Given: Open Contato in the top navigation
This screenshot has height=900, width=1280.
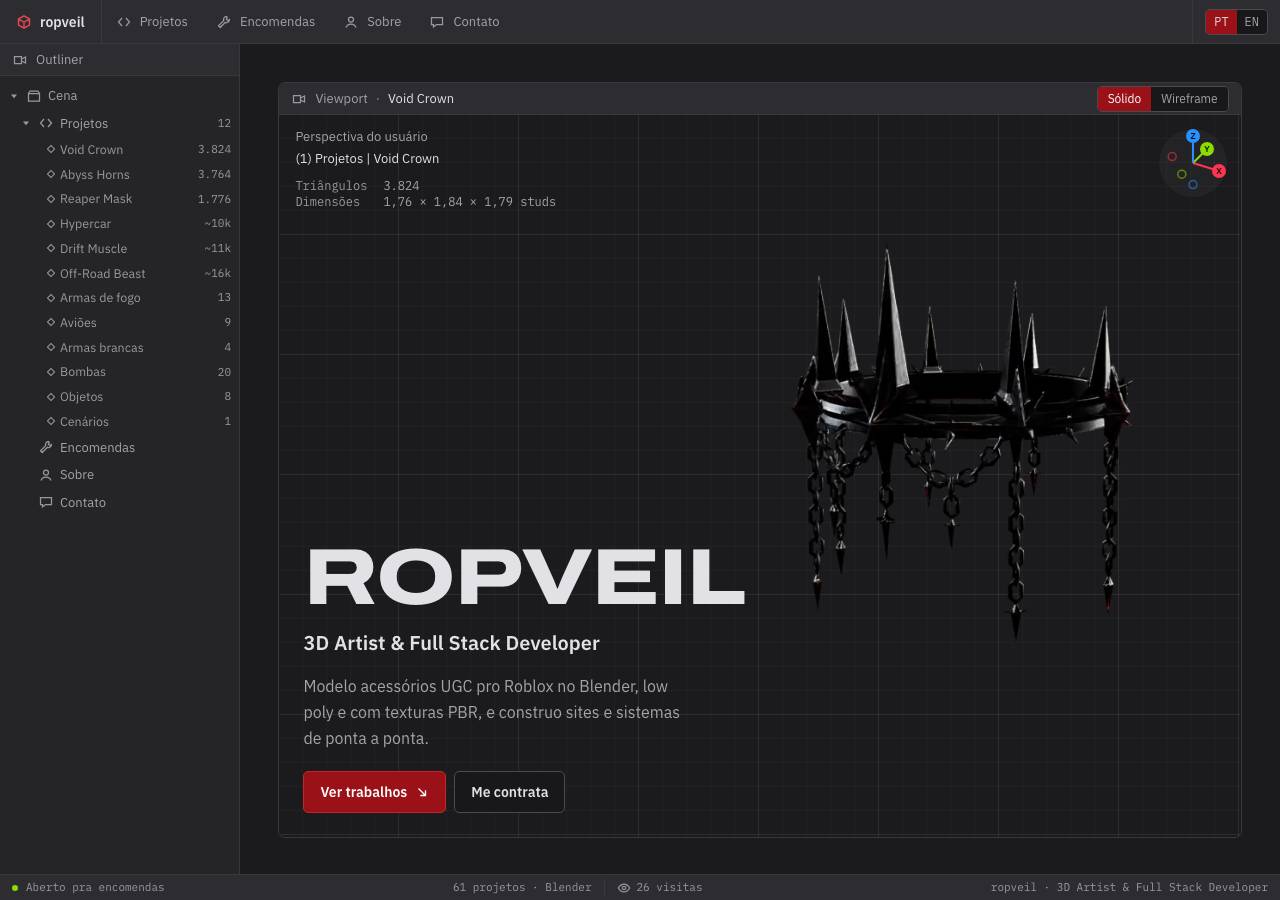Looking at the screenshot, I should click(465, 22).
